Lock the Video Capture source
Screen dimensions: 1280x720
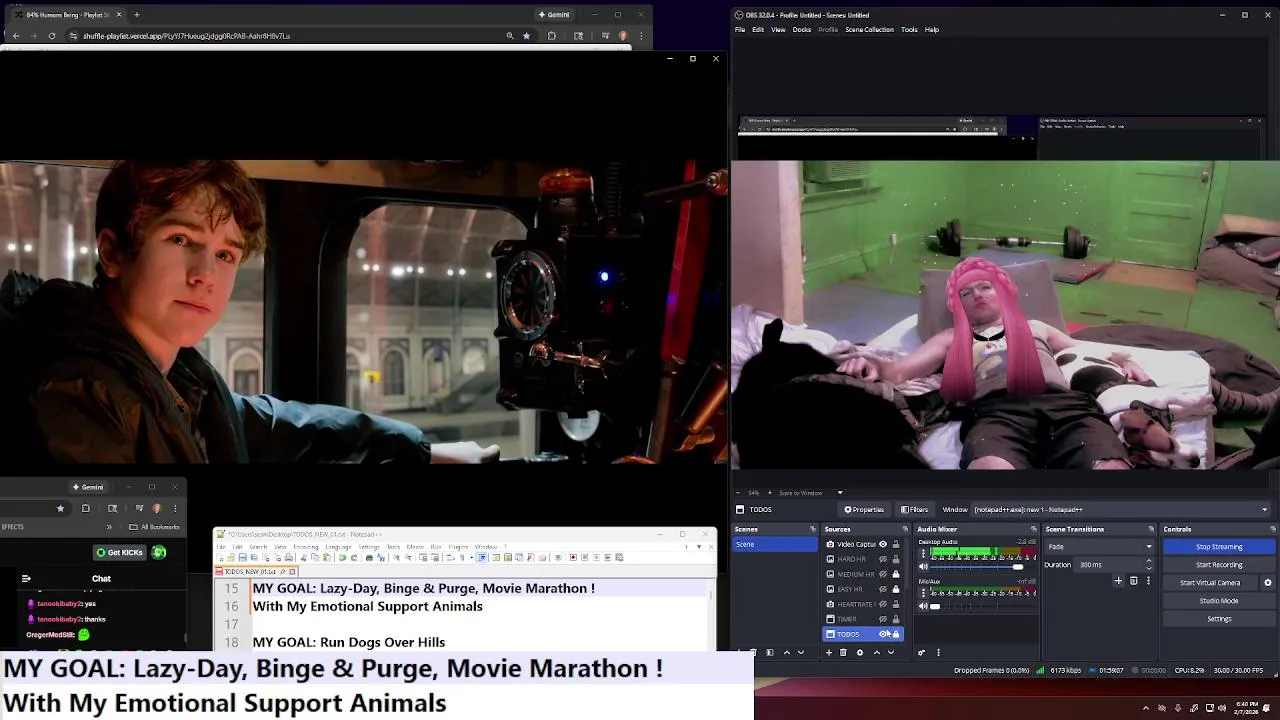pyautogui.click(x=896, y=544)
